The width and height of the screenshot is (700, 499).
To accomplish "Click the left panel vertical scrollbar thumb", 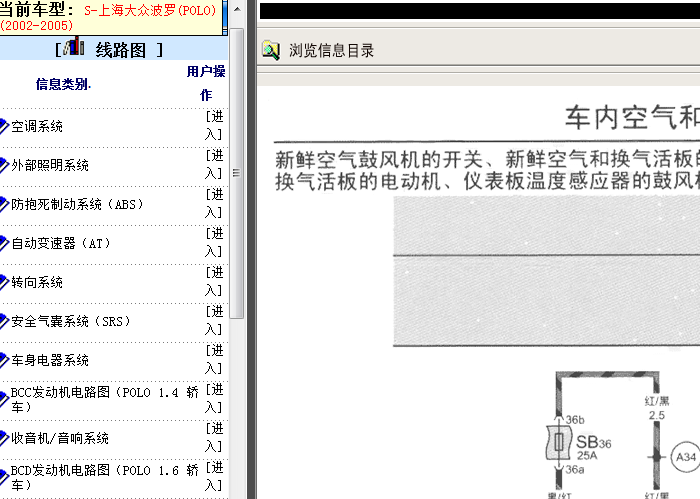I will [237, 173].
